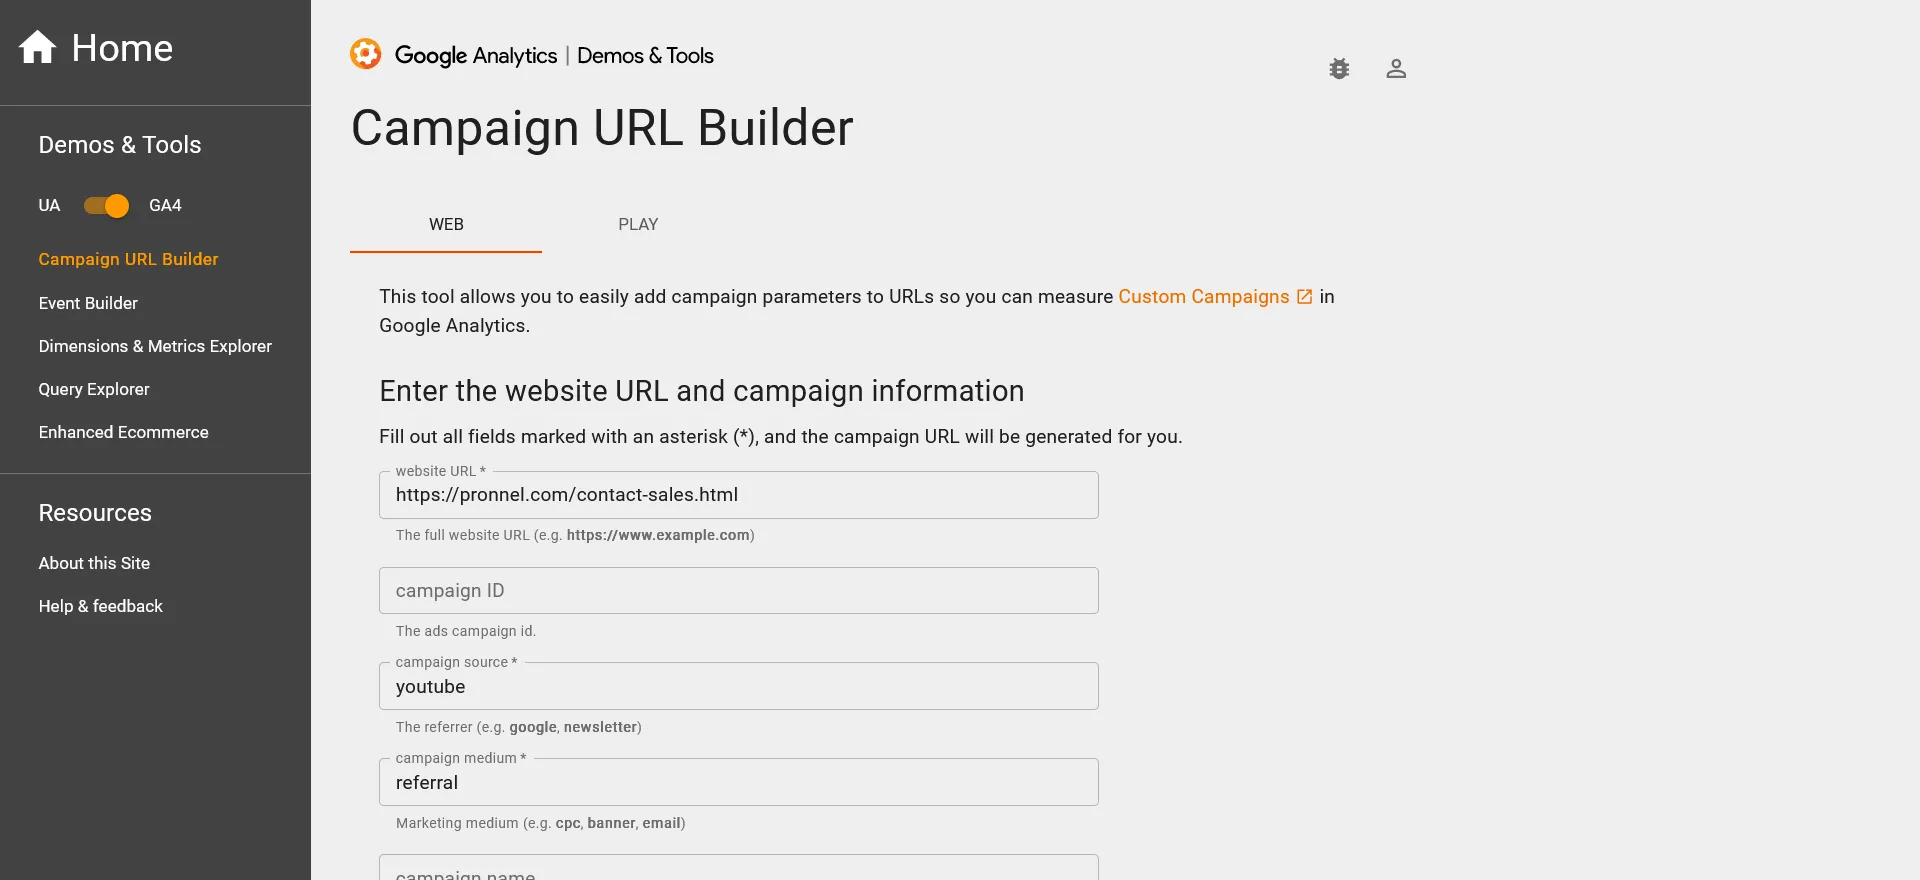Click the external link icon beside Custom Campaigns
1920x880 pixels.
coord(1304,297)
